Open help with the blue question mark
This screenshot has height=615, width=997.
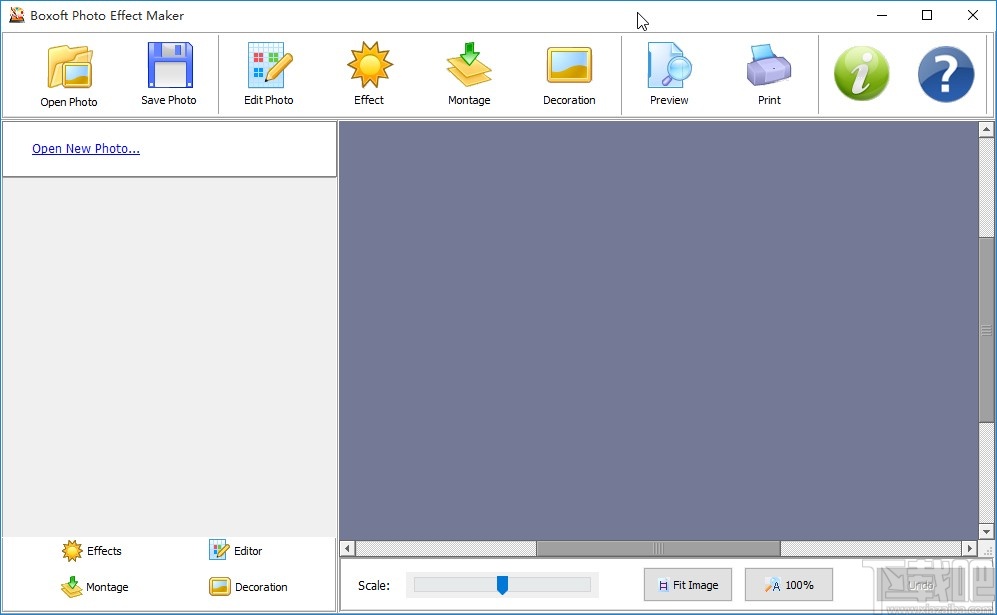(945, 74)
